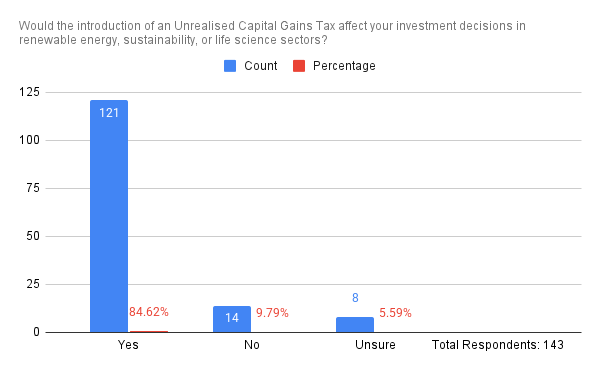Click the tall blue Yes bar

(x=109, y=216)
